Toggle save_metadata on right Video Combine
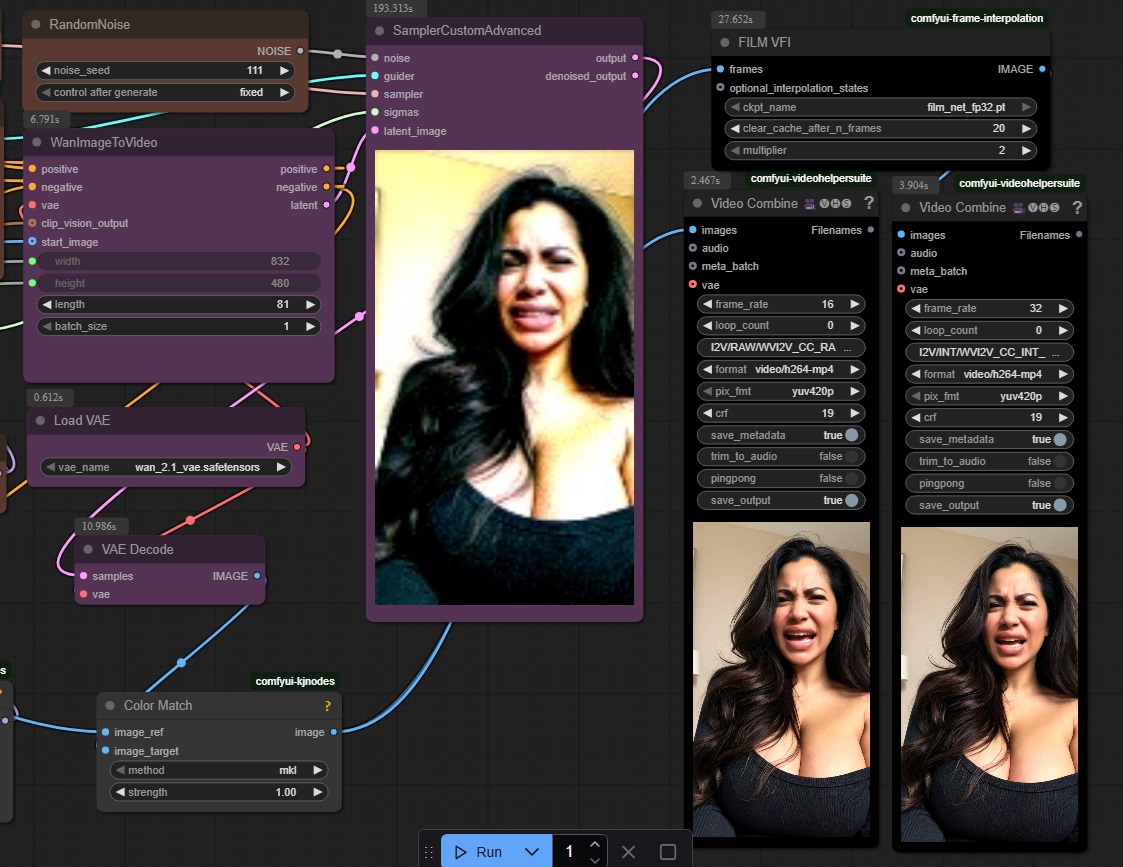Image resolution: width=1123 pixels, height=867 pixels. tap(989, 440)
